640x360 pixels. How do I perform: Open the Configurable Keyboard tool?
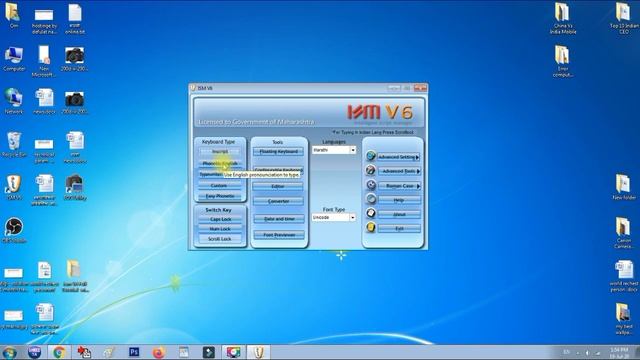click(x=278, y=169)
